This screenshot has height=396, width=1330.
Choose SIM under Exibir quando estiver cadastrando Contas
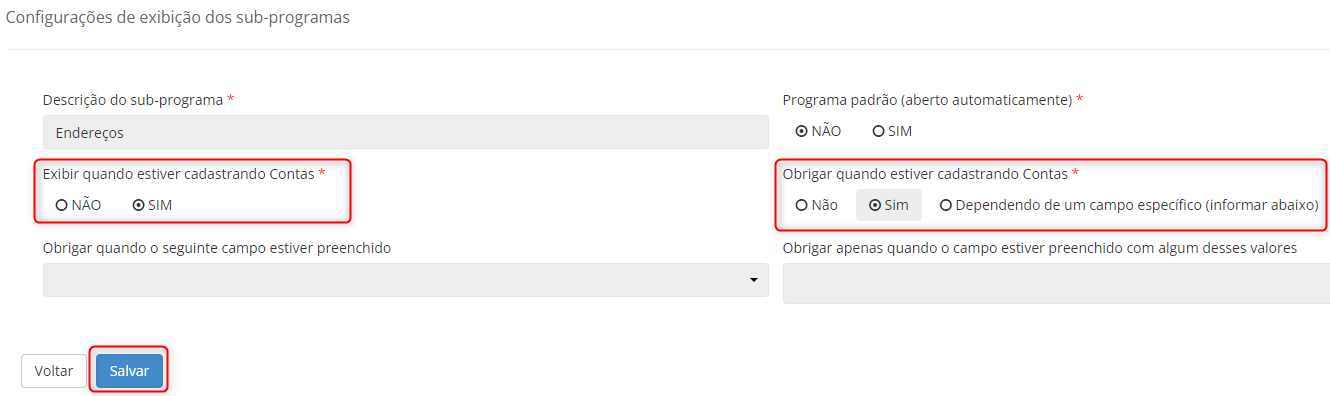point(152,205)
